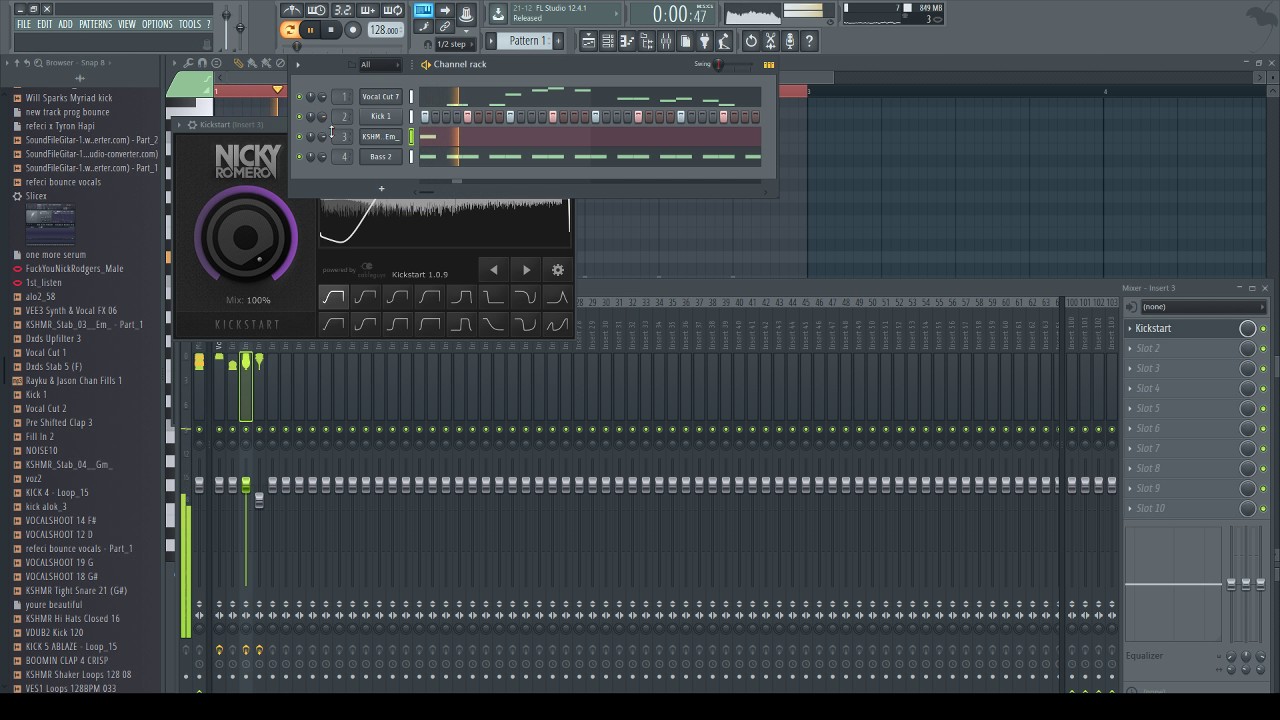Click the one-click audio recording microphone icon
Image resolution: width=1280 pixels, height=720 pixels.
pyautogui.click(x=790, y=41)
